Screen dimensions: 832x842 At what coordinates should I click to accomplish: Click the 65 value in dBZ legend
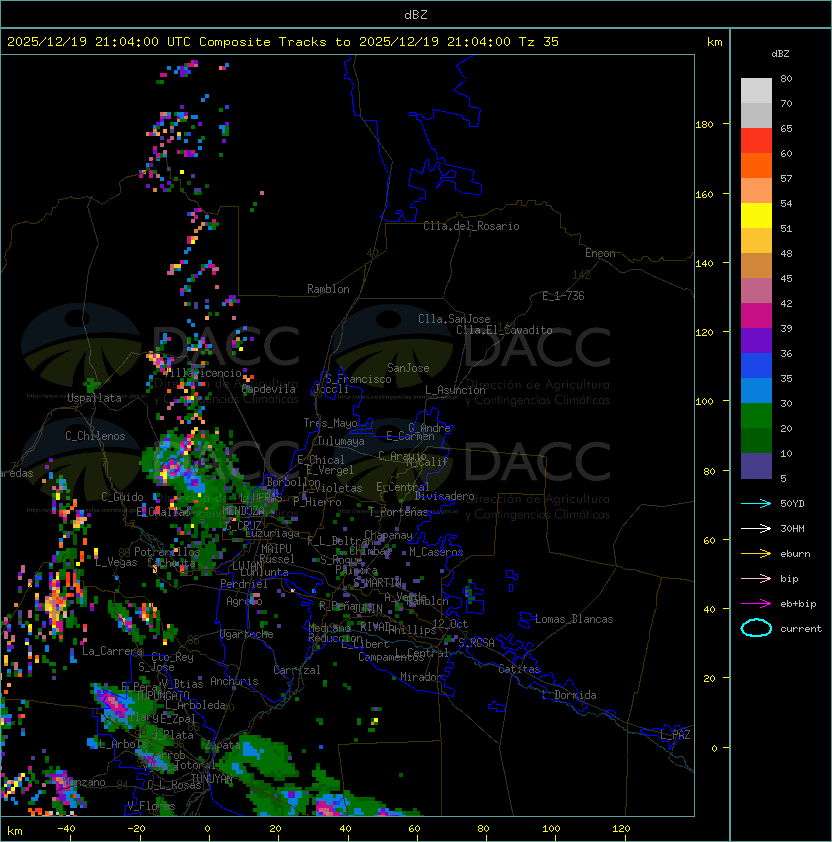[x=786, y=129]
